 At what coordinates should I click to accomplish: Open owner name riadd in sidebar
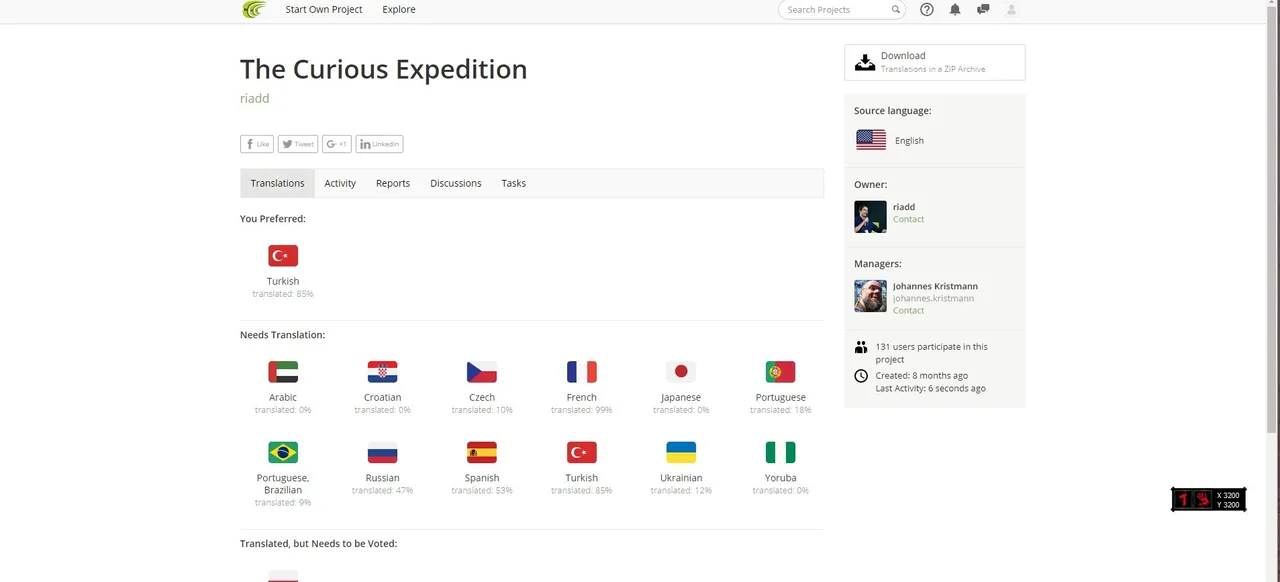pos(904,207)
